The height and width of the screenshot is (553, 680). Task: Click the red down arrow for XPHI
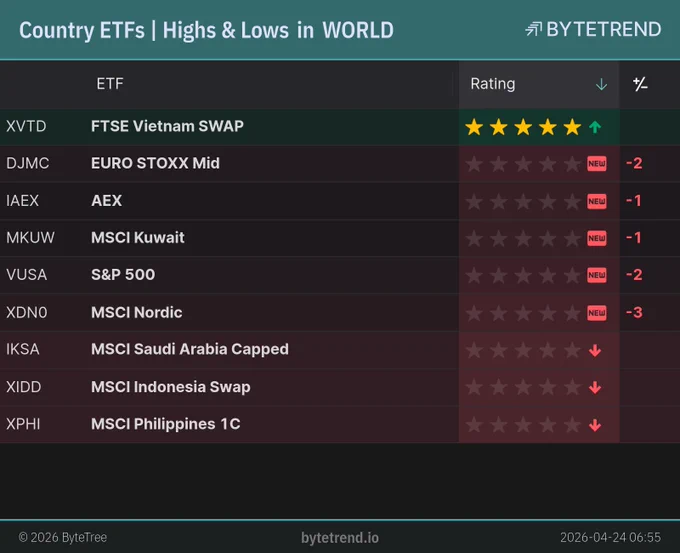[x=595, y=425]
